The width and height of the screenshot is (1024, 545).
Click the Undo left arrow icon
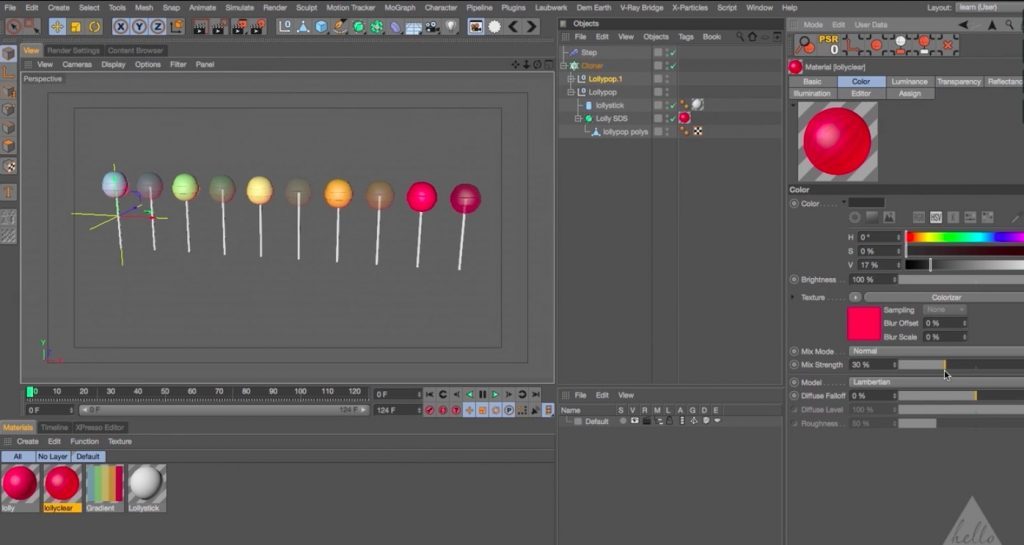(x=513, y=27)
